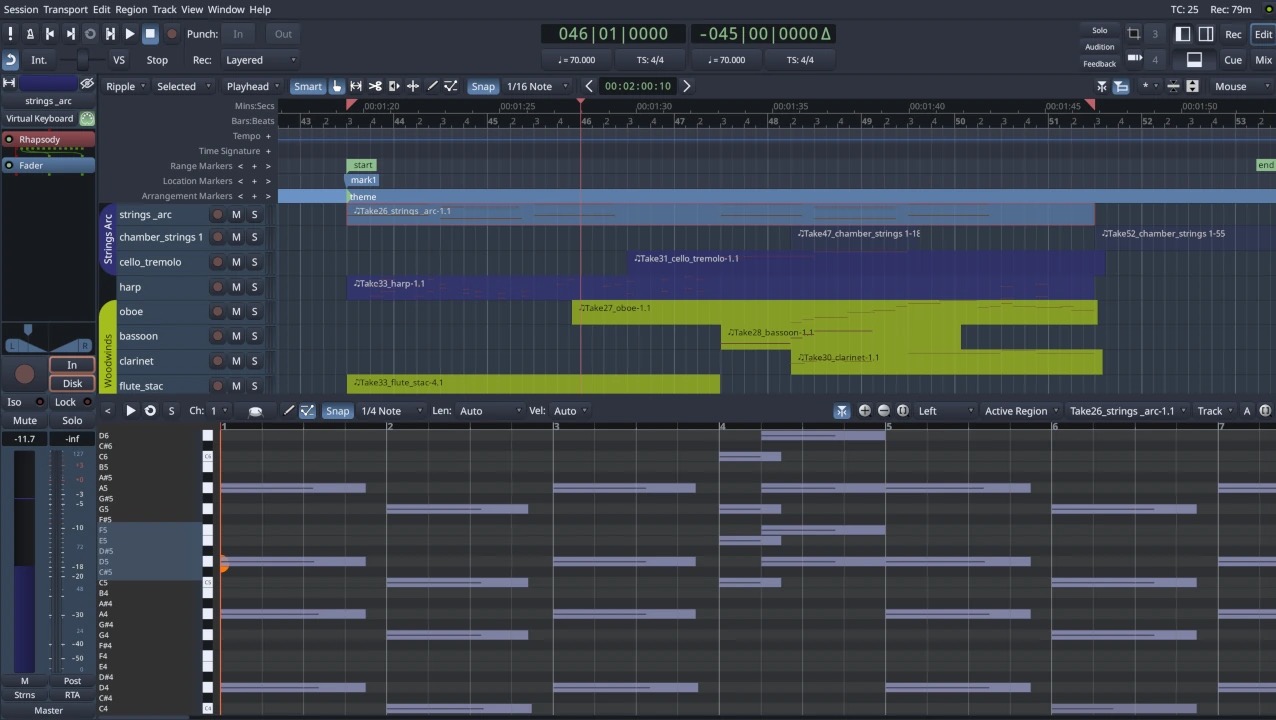The width and height of the screenshot is (1276, 720).
Task: Select the Grab hand tool
Action: click(337, 86)
